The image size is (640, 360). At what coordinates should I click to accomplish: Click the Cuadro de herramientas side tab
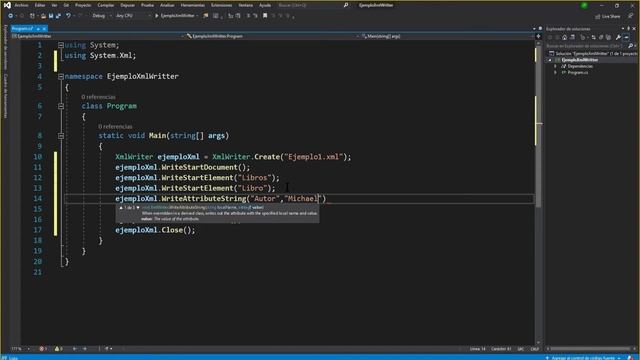pyautogui.click(x=5, y=96)
